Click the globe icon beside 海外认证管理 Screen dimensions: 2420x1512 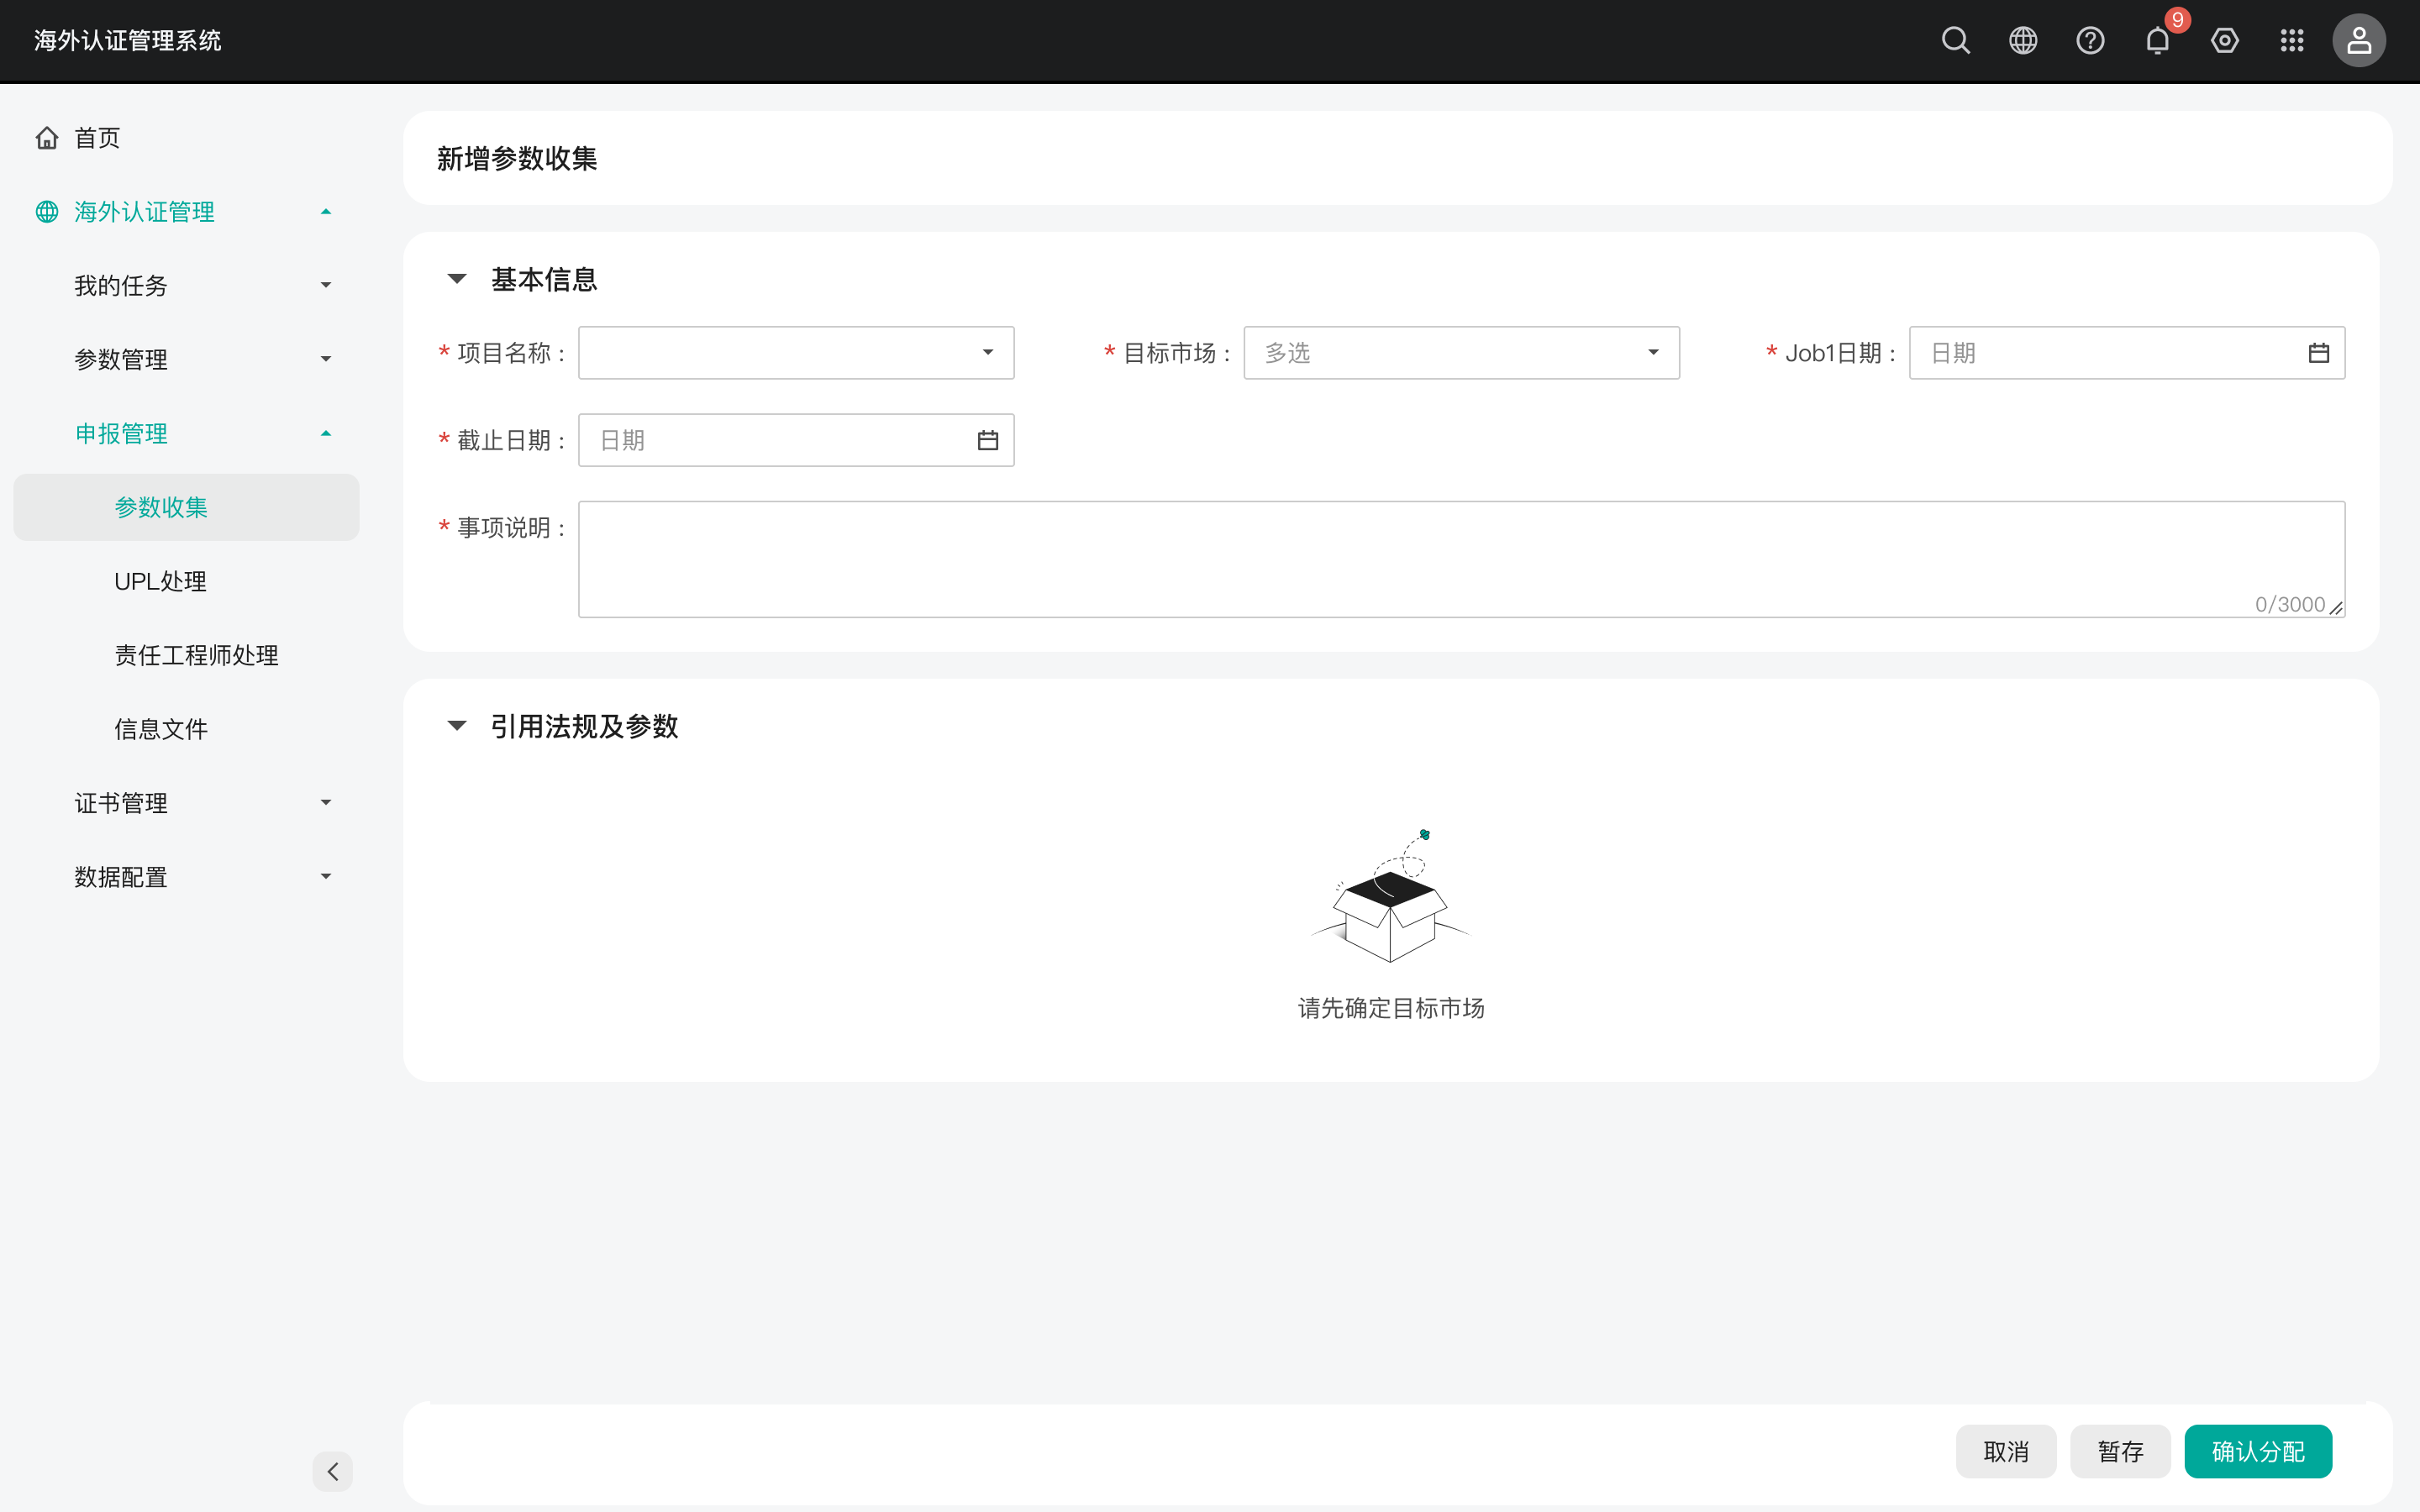(47, 212)
